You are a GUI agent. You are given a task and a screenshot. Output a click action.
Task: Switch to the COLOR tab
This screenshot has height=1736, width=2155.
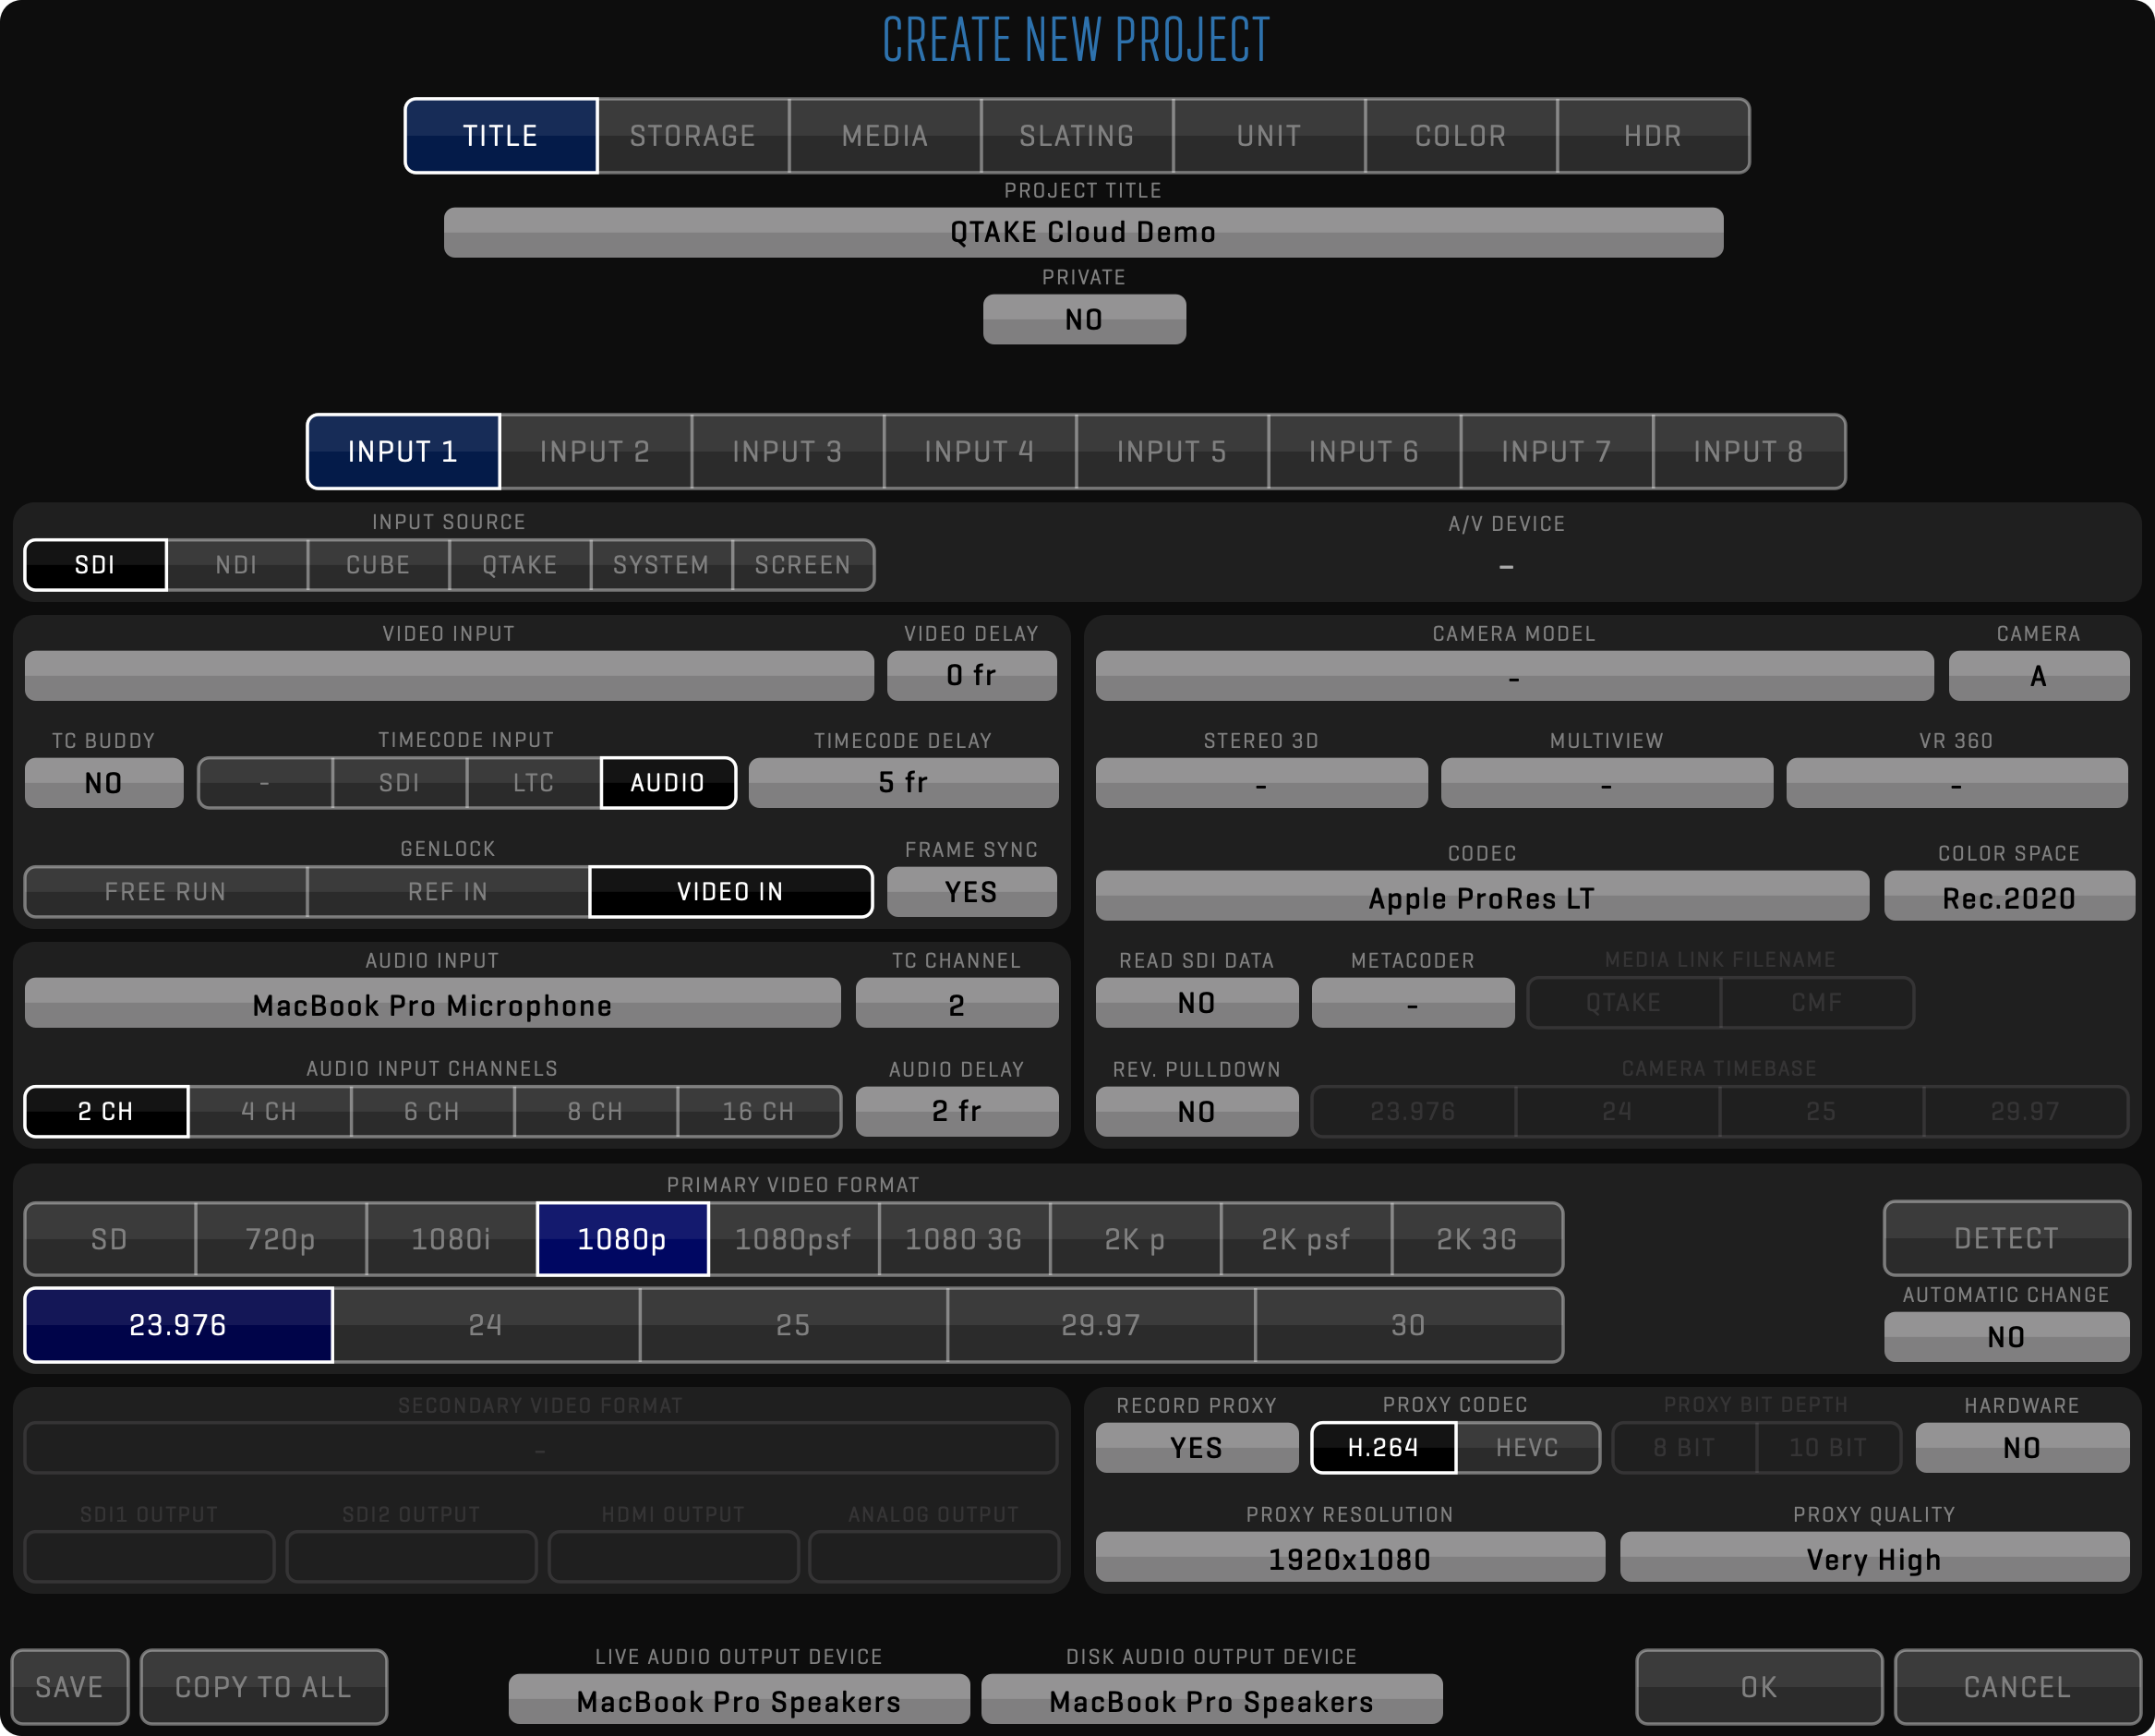[x=1460, y=135]
